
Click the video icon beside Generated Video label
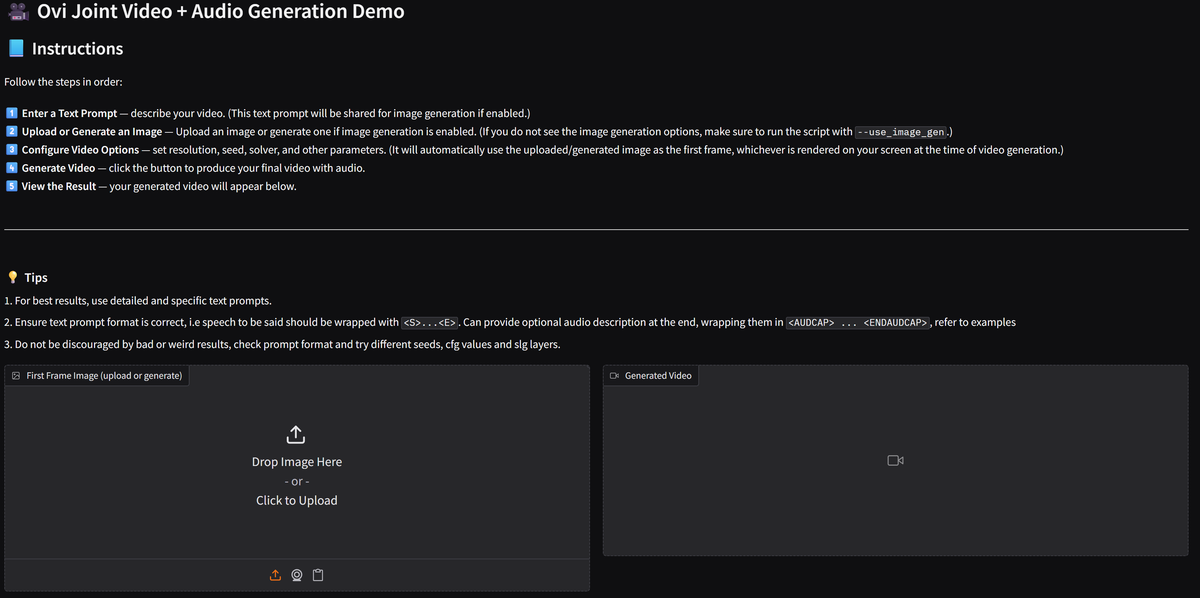click(614, 375)
